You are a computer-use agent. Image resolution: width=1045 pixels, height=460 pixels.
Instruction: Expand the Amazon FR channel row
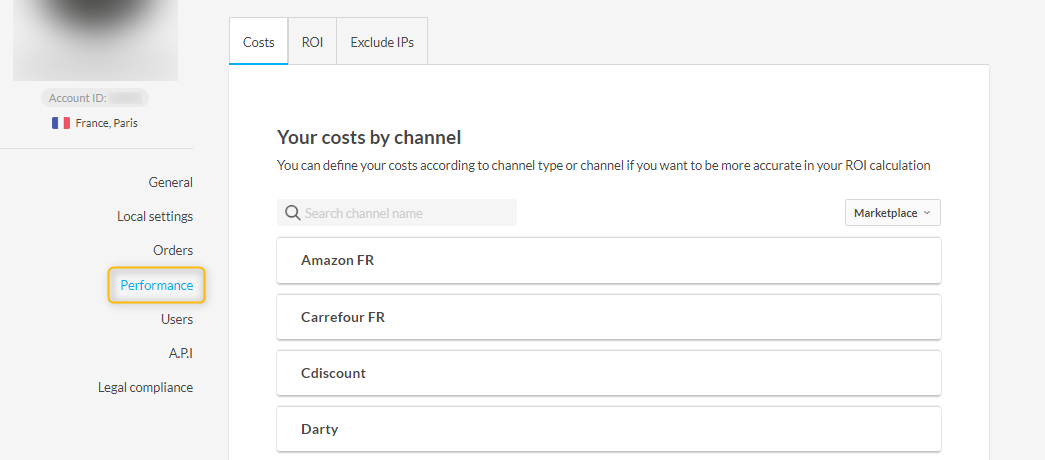pos(608,260)
